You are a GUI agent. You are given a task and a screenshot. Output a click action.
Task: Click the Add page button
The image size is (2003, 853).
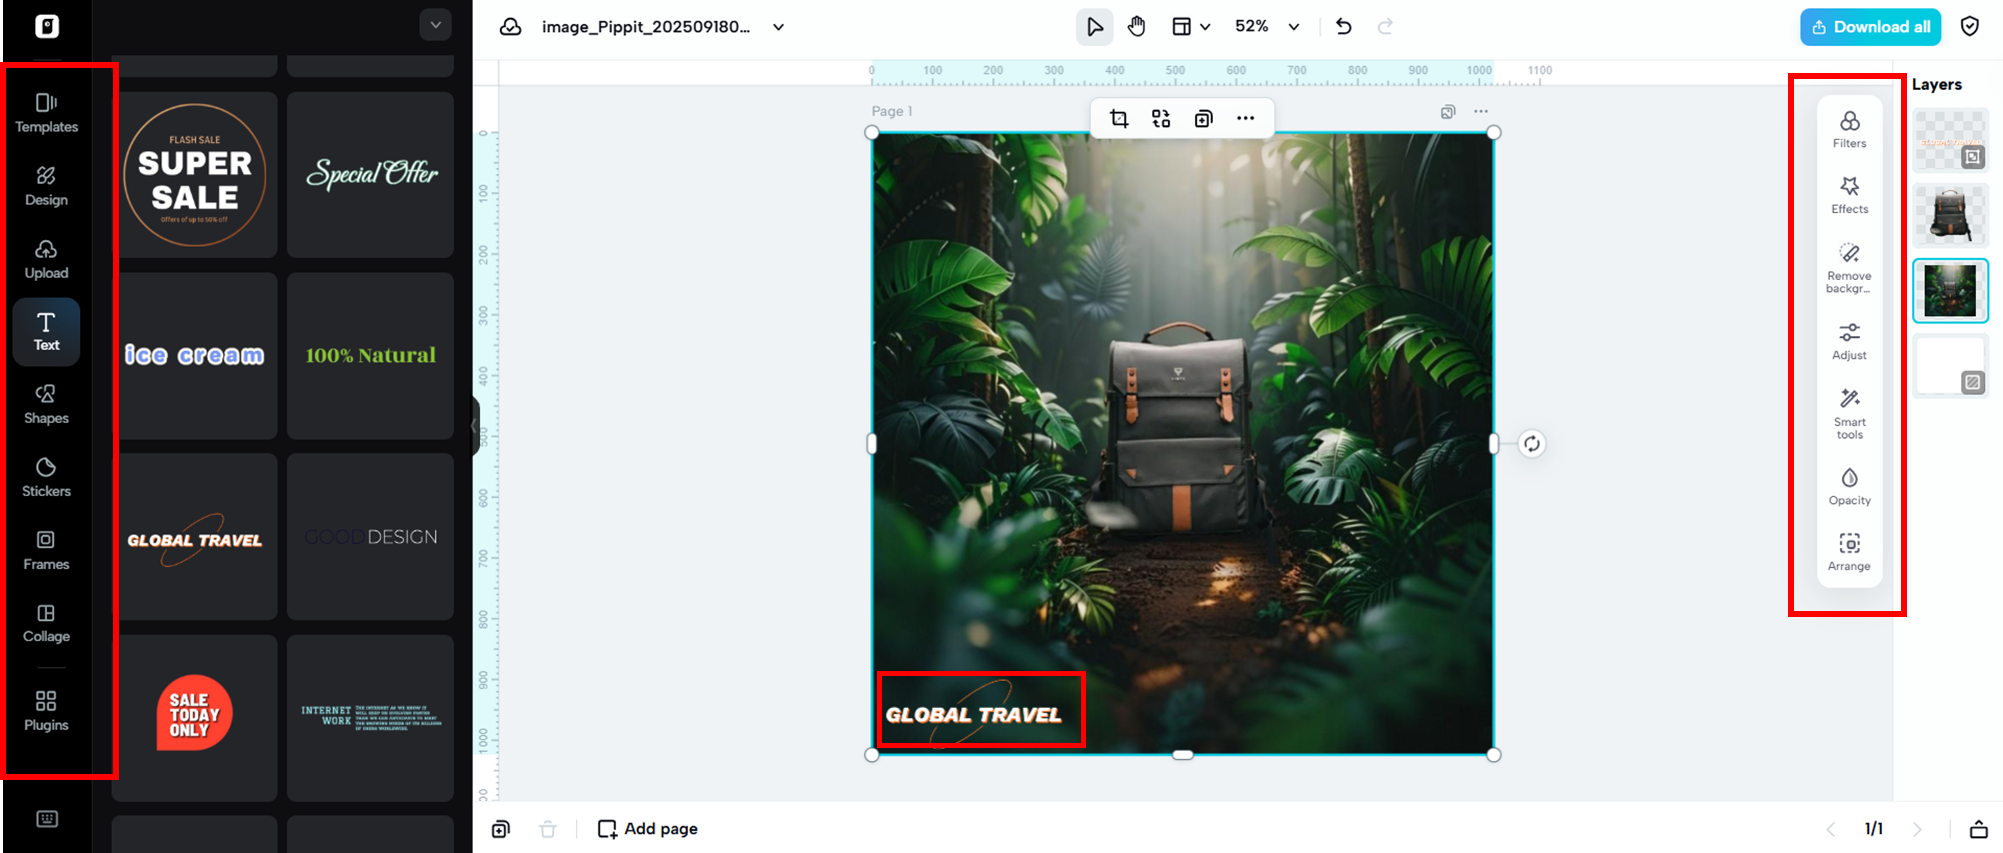648,829
